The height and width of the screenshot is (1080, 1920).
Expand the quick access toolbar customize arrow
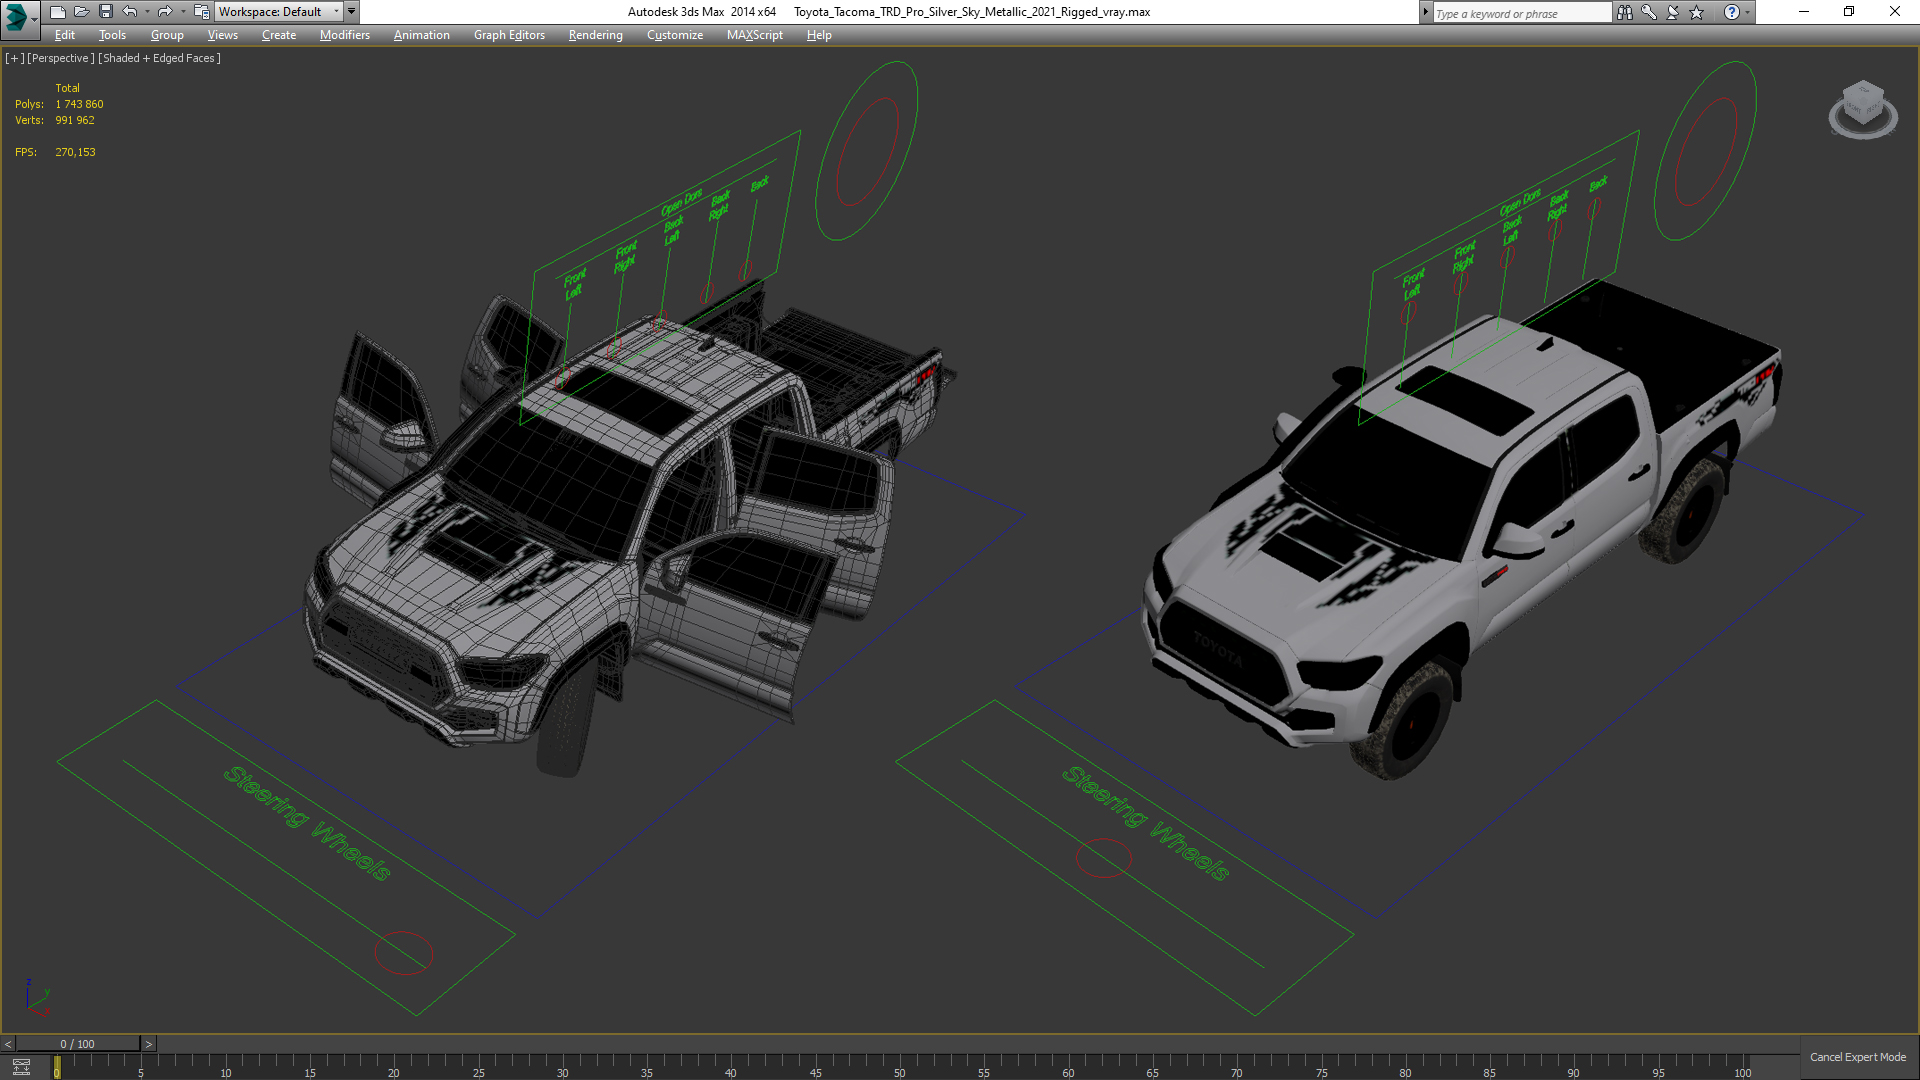[x=351, y=12]
